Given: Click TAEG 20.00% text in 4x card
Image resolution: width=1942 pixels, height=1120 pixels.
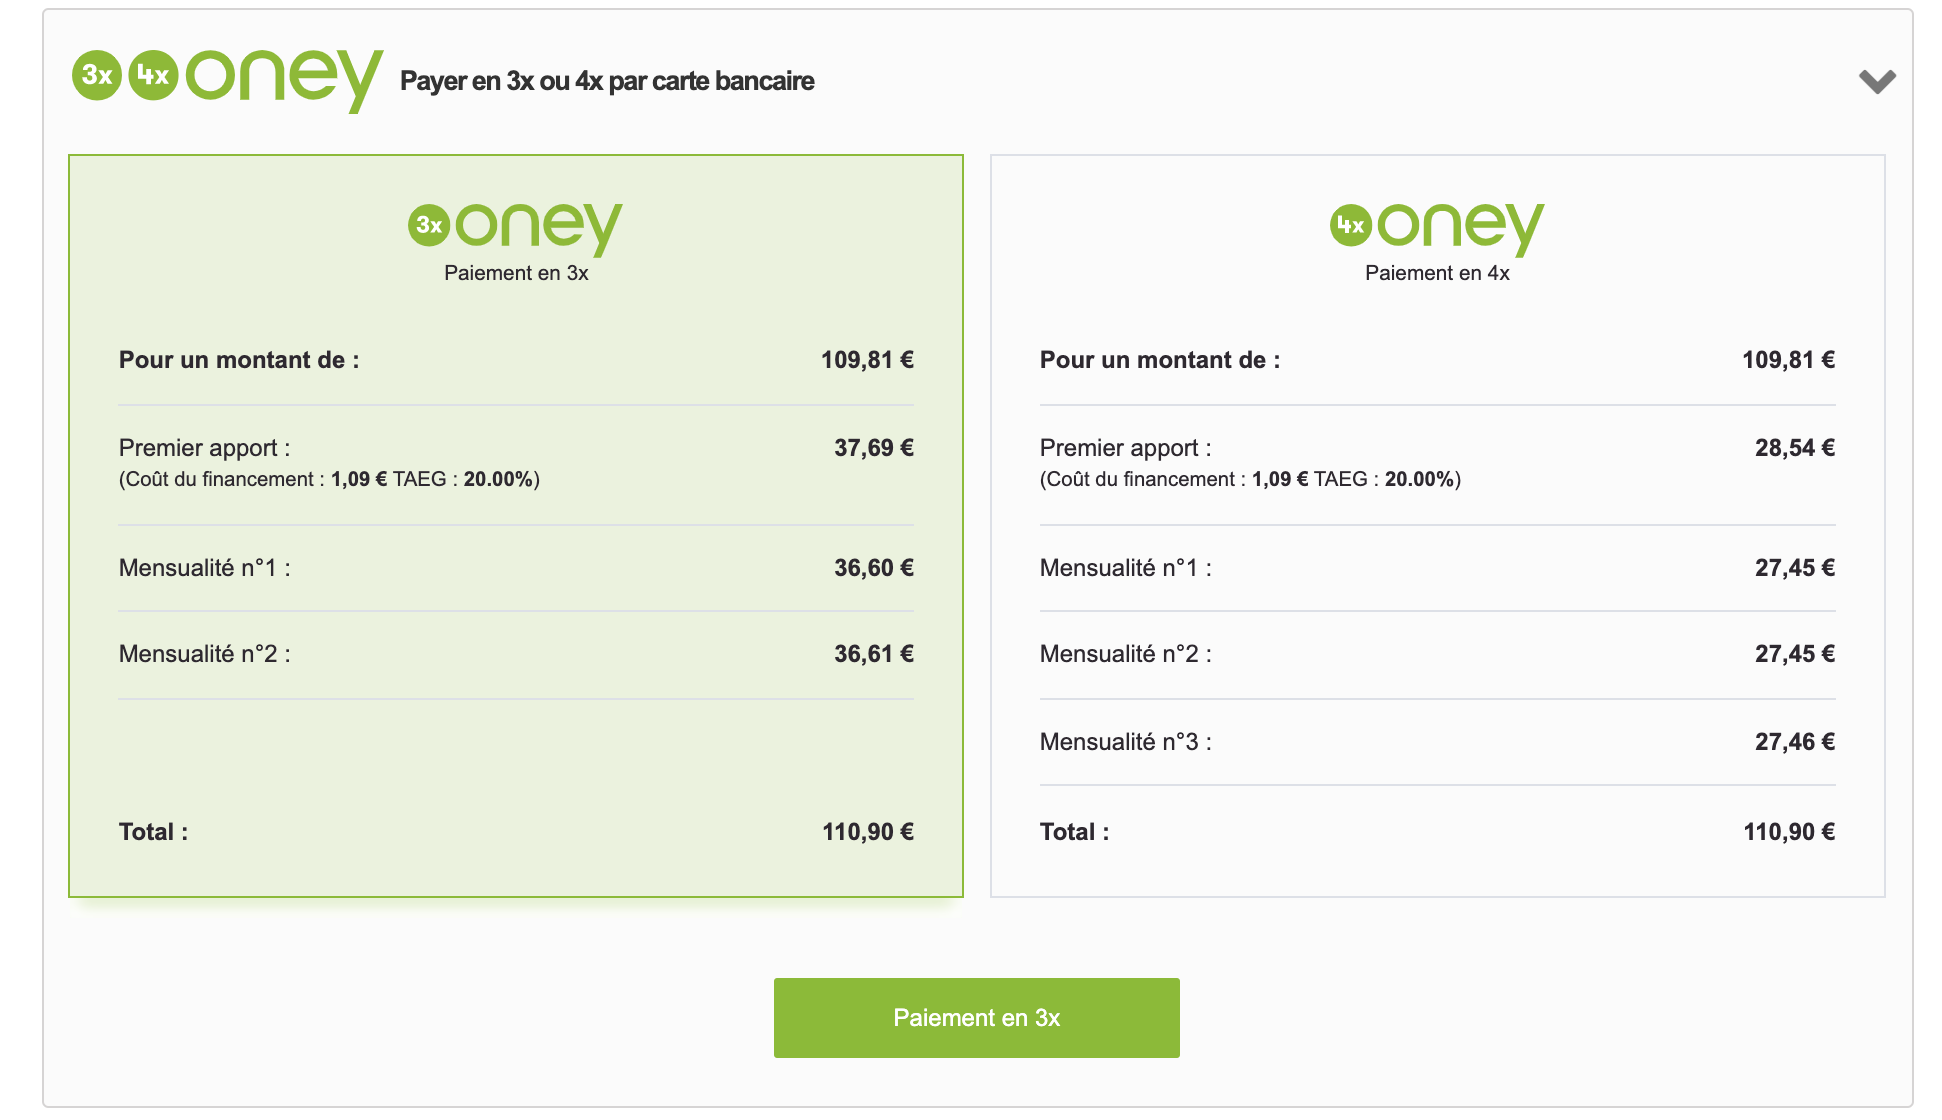Looking at the screenshot, I should pyautogui.click(x=1384, y=479).
